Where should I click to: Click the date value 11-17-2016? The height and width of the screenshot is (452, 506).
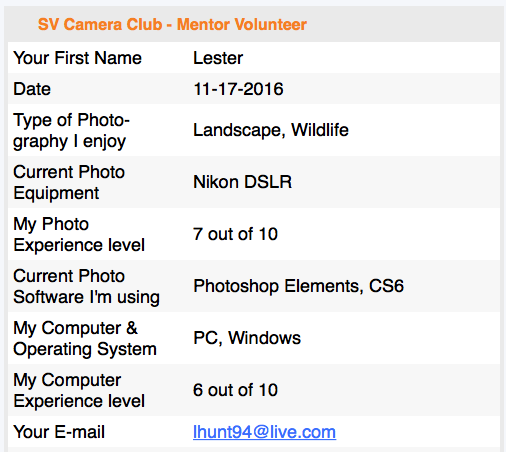tap(238, 89)
